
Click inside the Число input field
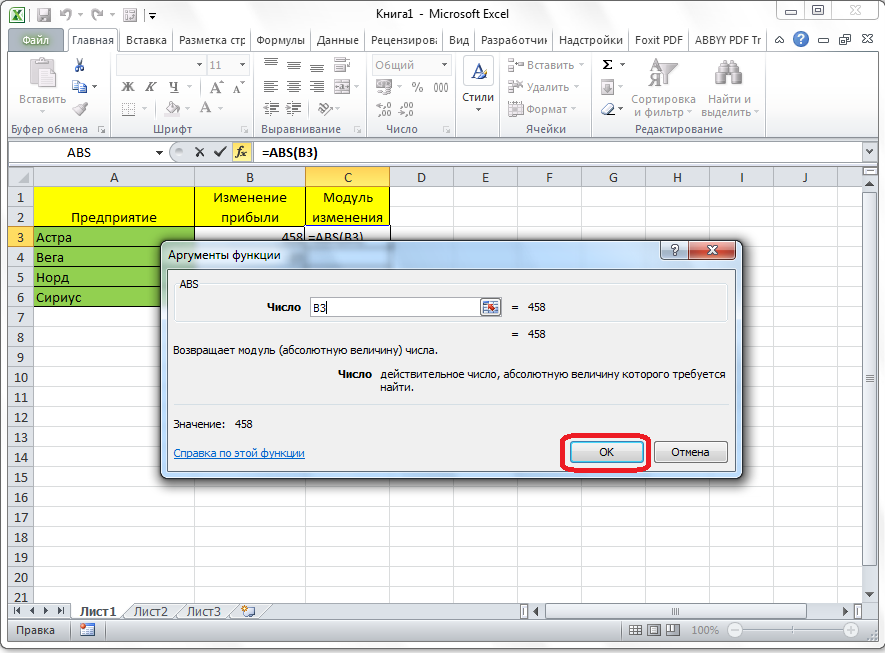[x=395, y=308]
